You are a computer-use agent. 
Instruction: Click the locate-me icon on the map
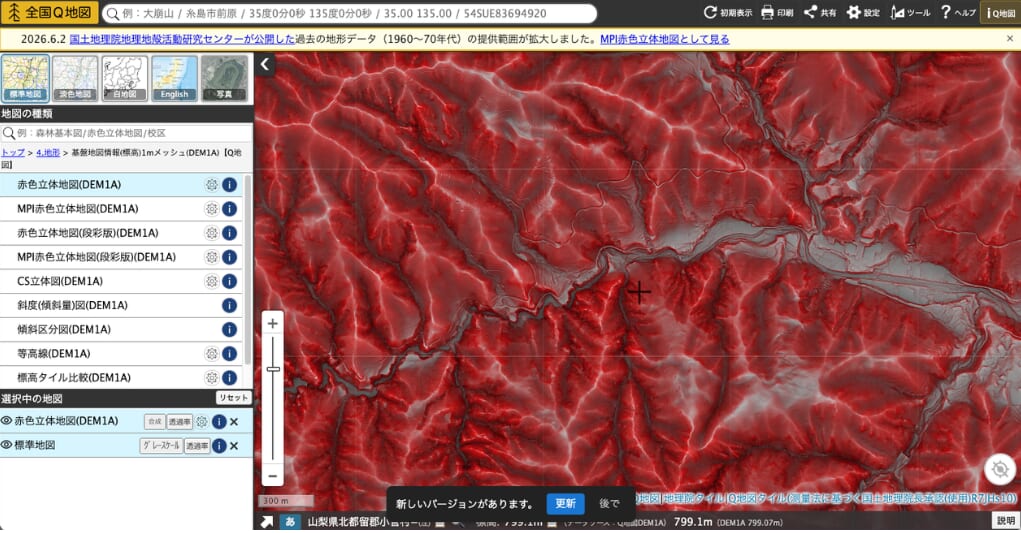pyautogui.click(x=1000, y=469)
